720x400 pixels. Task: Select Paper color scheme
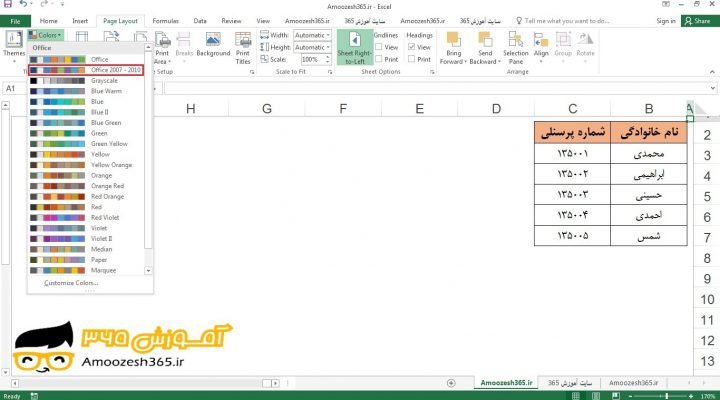tap(86, 260)
